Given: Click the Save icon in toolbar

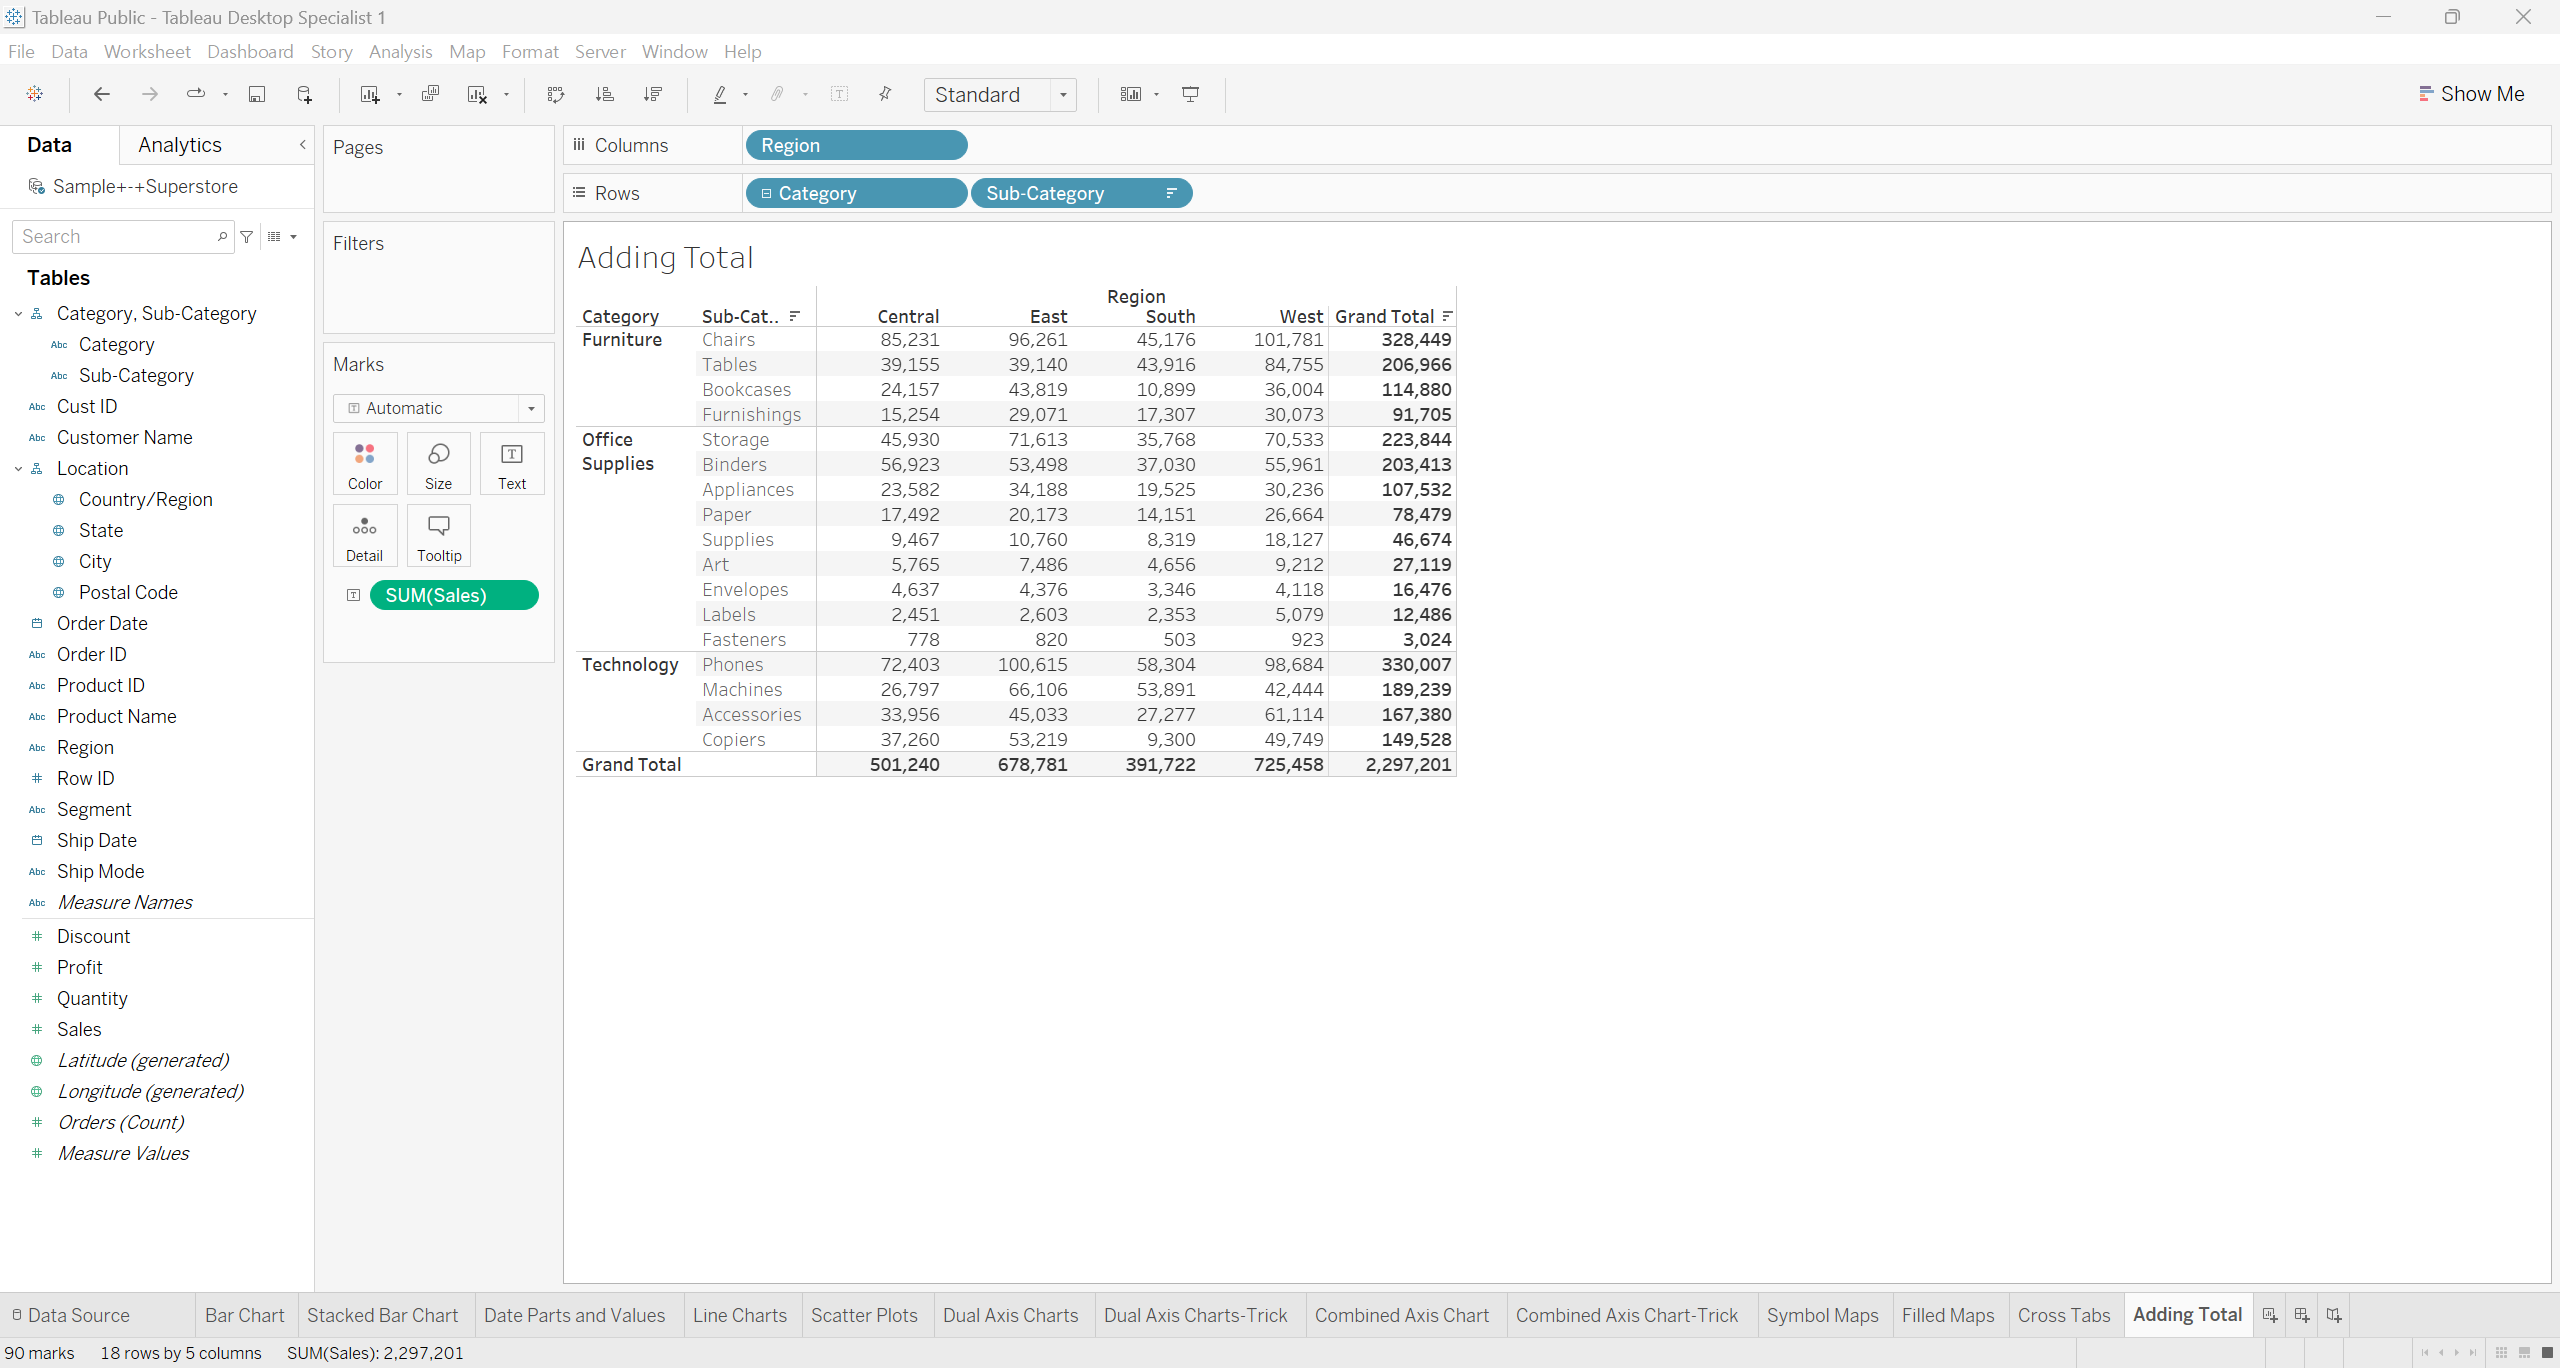Looking at the screenshot, I should tap(257, 94).
